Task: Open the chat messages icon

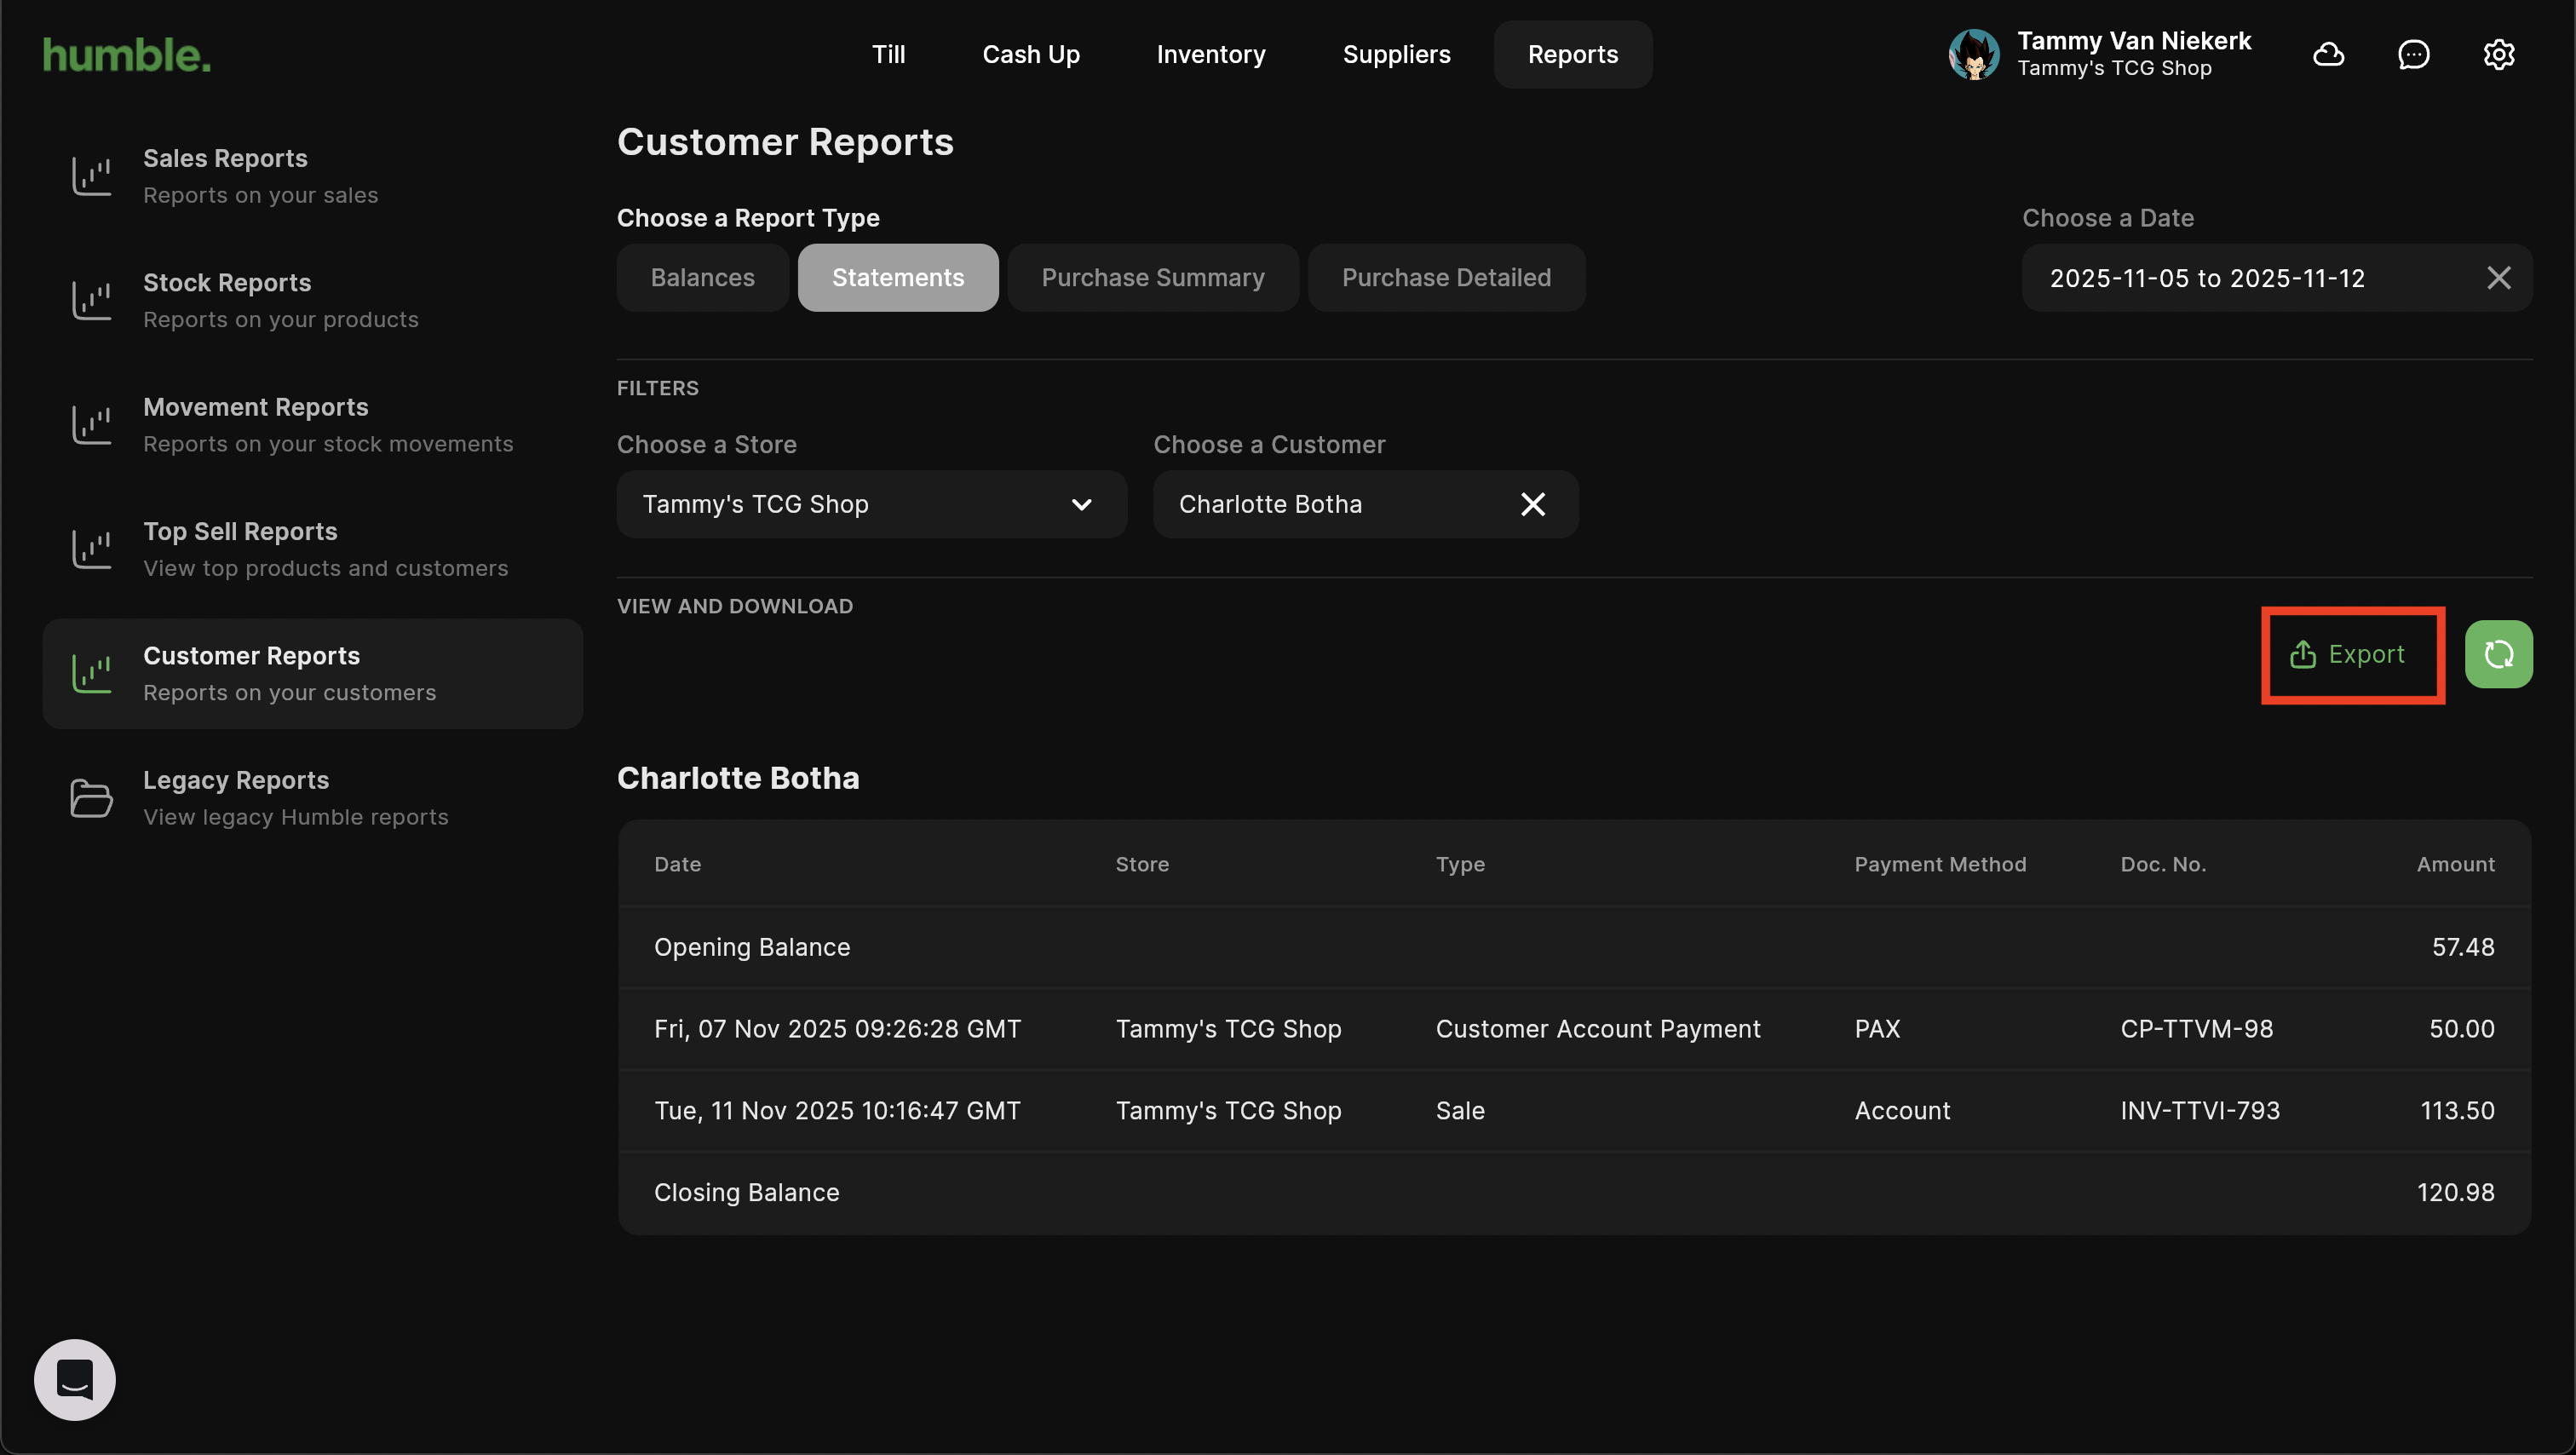Action: [x=2413, y=54]
